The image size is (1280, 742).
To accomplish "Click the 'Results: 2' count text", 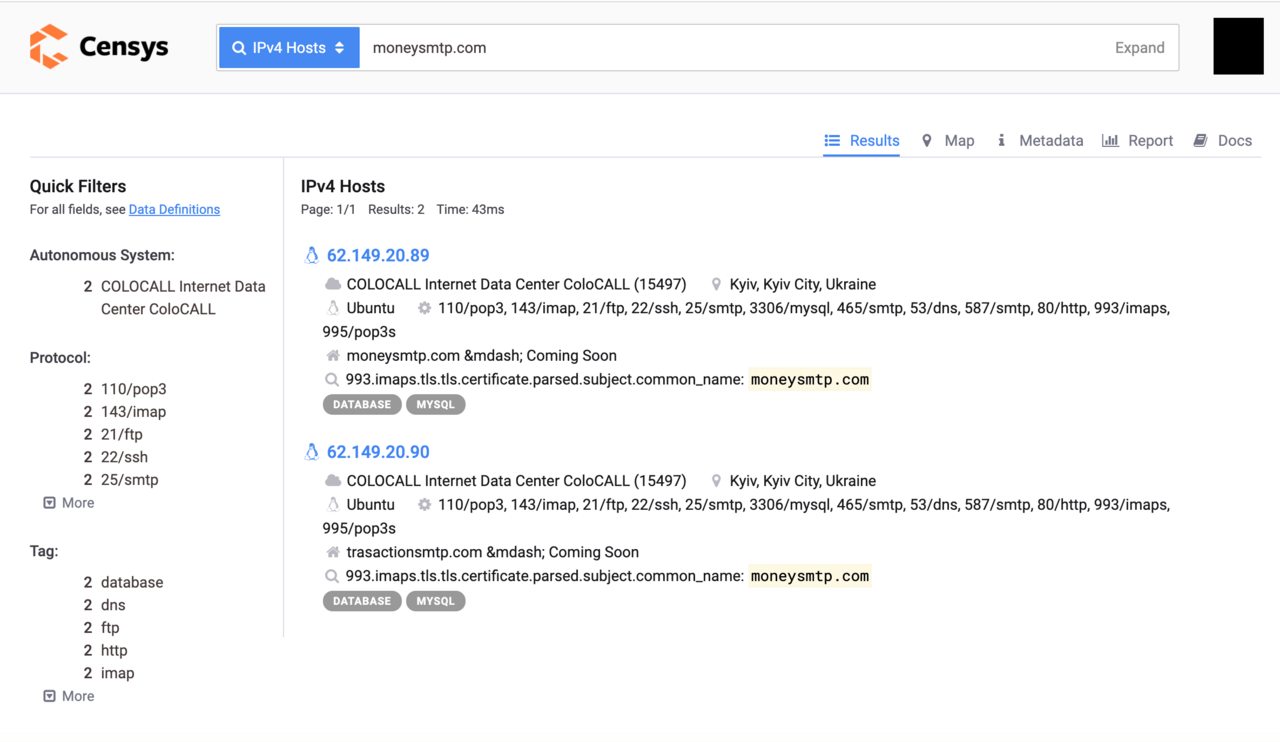I will (x=396, y=210).
